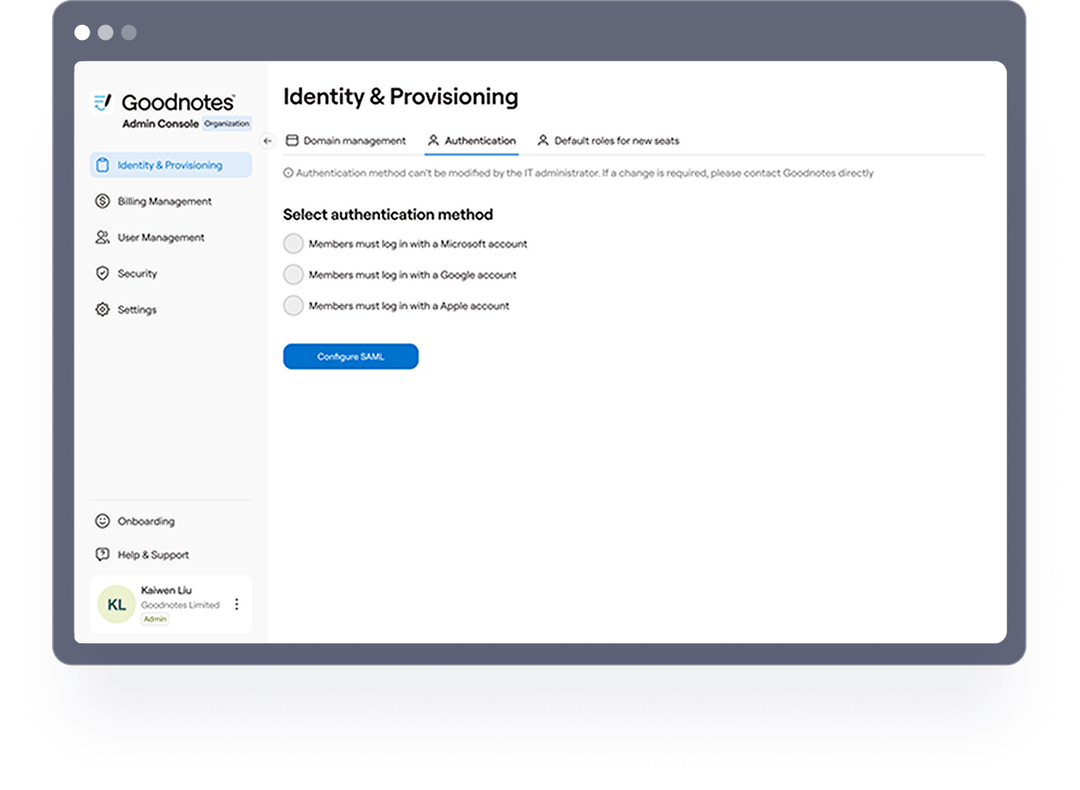Click the info icon next to the notice
The height and width of the screenshot is (790, 1080).
tap(290, 172)
